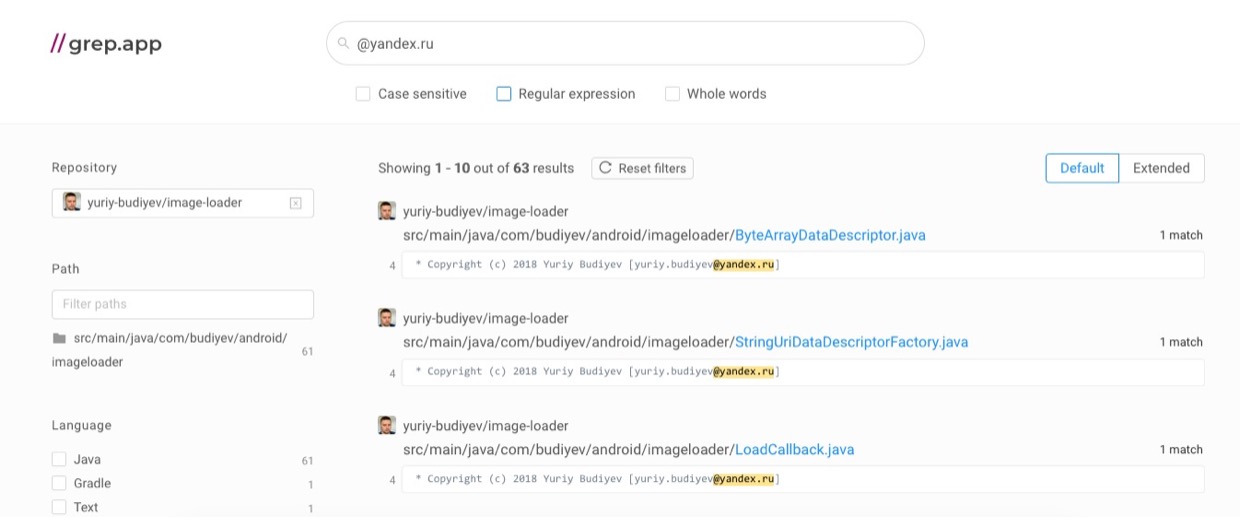Open repository name above ByteArrayDataDescriptor.java
Image resolution: width=1240 pixels, height=517 pixels.
point(486,211)
